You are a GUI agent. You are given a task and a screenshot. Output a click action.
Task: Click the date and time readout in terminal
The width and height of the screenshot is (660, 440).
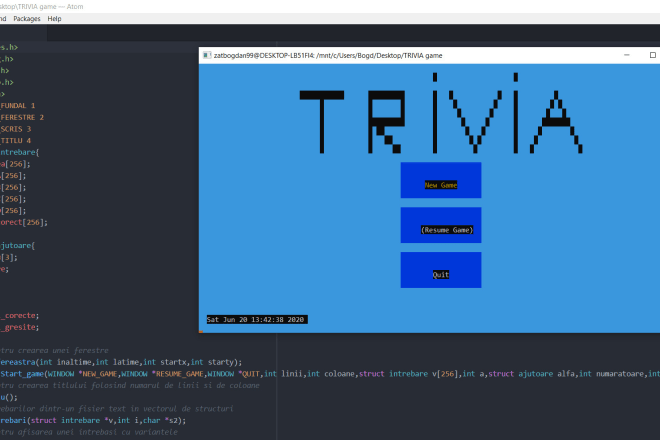pyautogui.click(x=257, y=320)
